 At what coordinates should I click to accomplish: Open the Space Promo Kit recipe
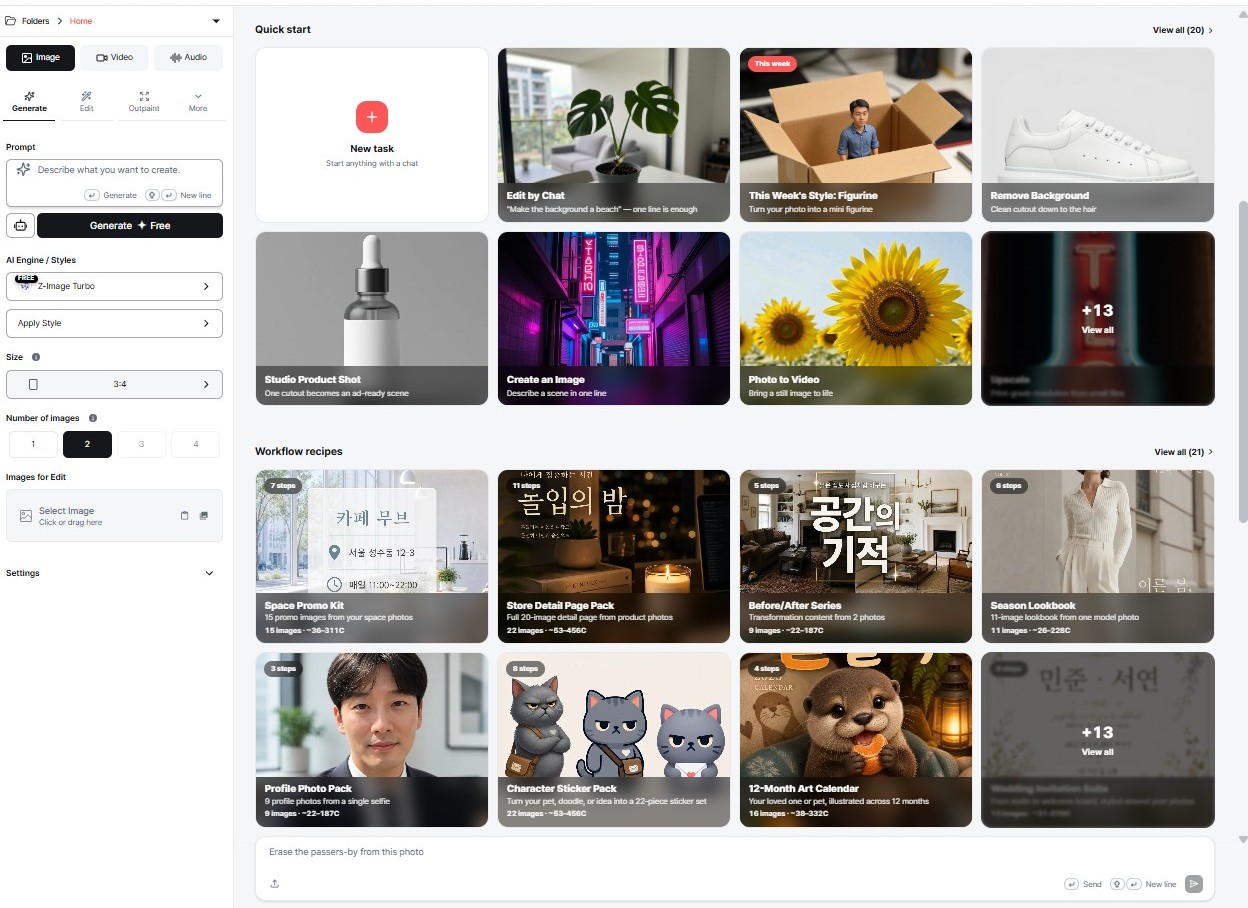tap(372, 556)
